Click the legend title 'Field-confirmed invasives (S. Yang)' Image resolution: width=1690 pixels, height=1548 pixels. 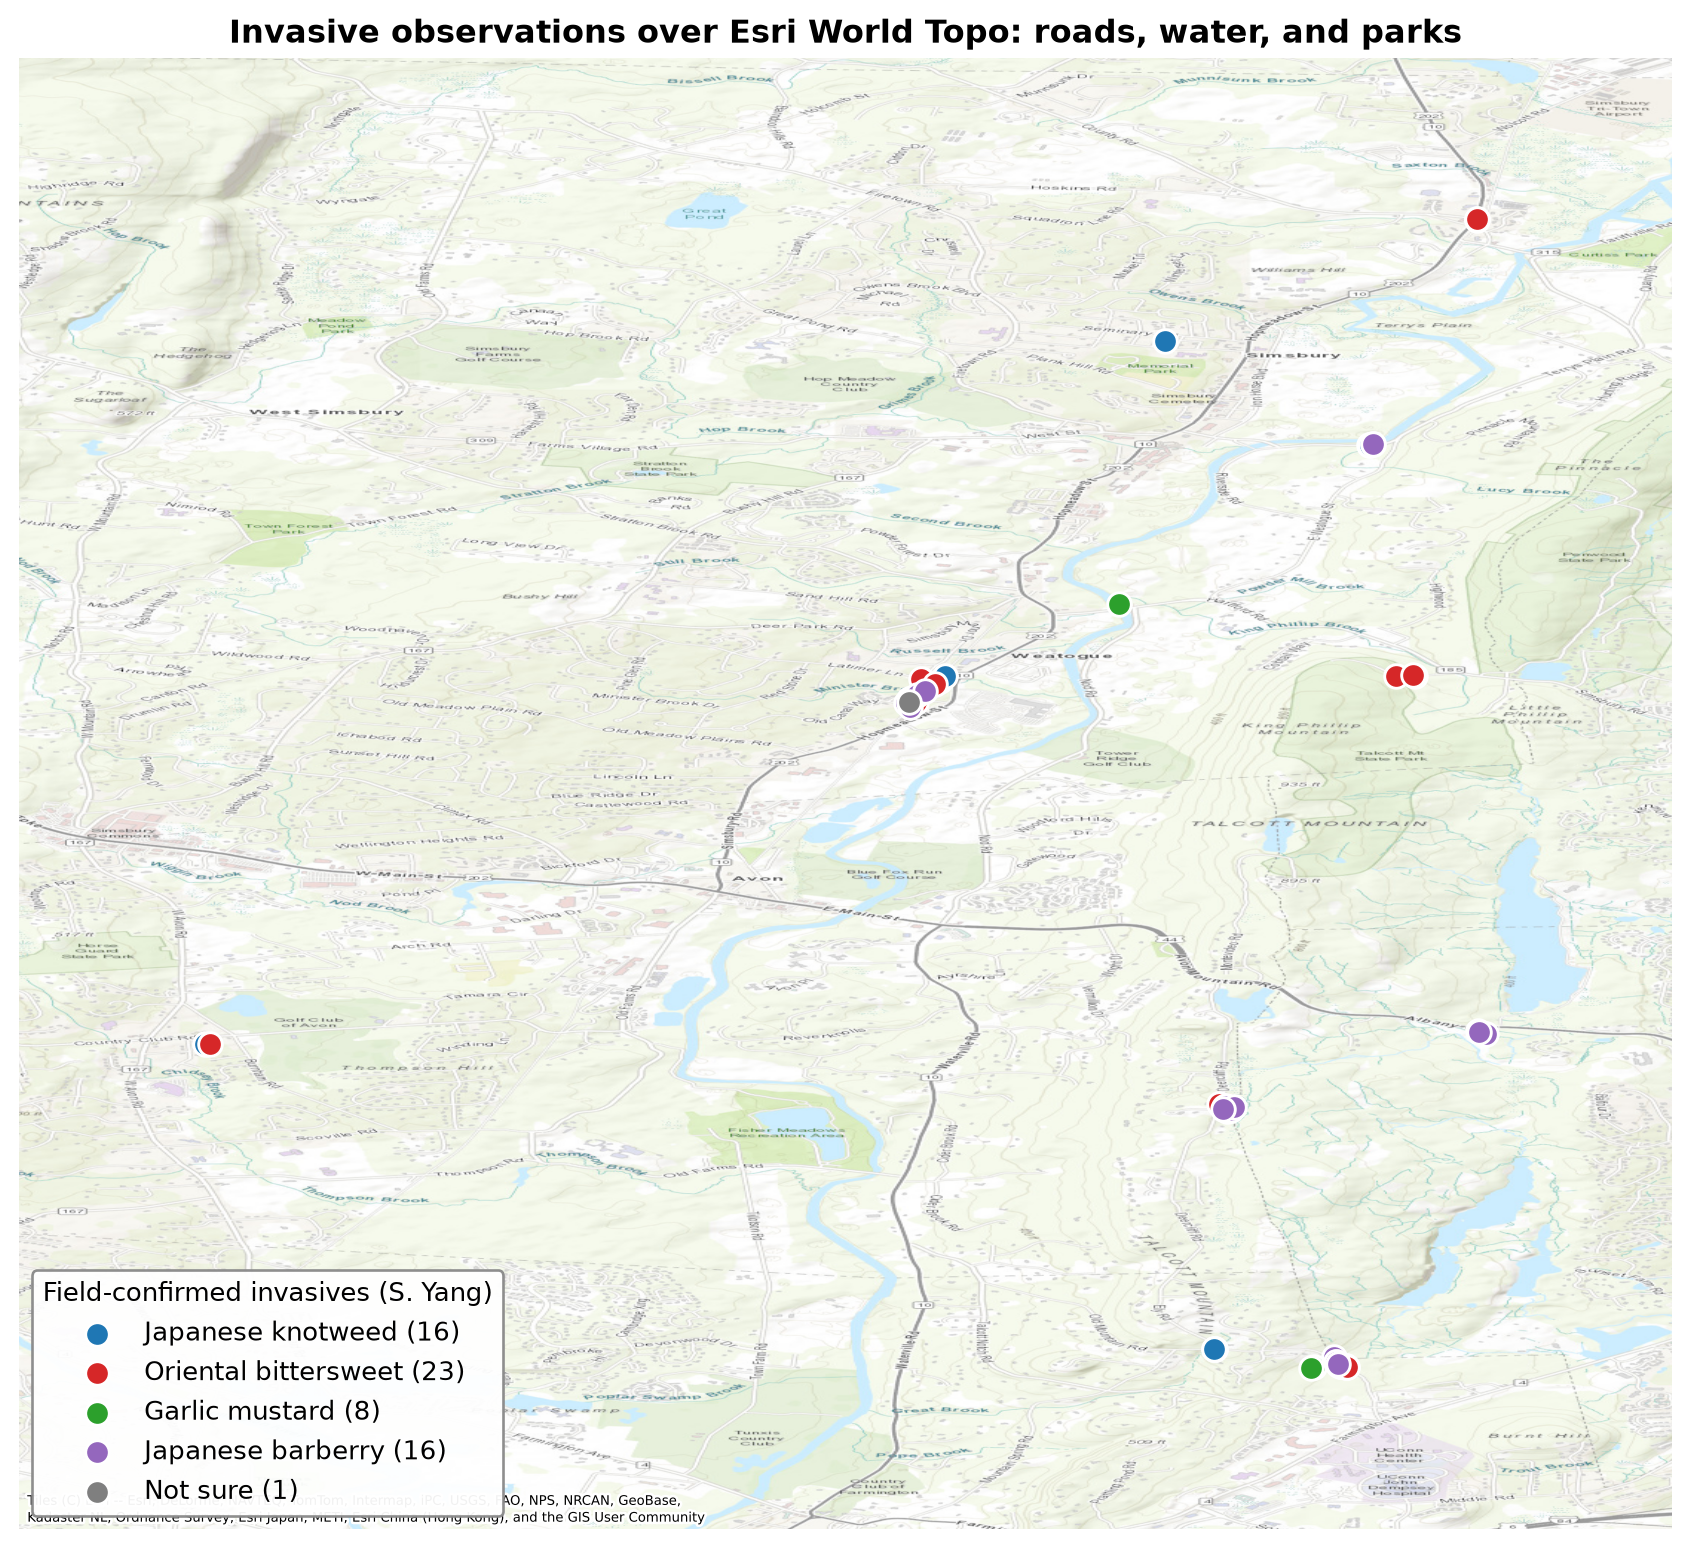click(x=267, y=1293)
